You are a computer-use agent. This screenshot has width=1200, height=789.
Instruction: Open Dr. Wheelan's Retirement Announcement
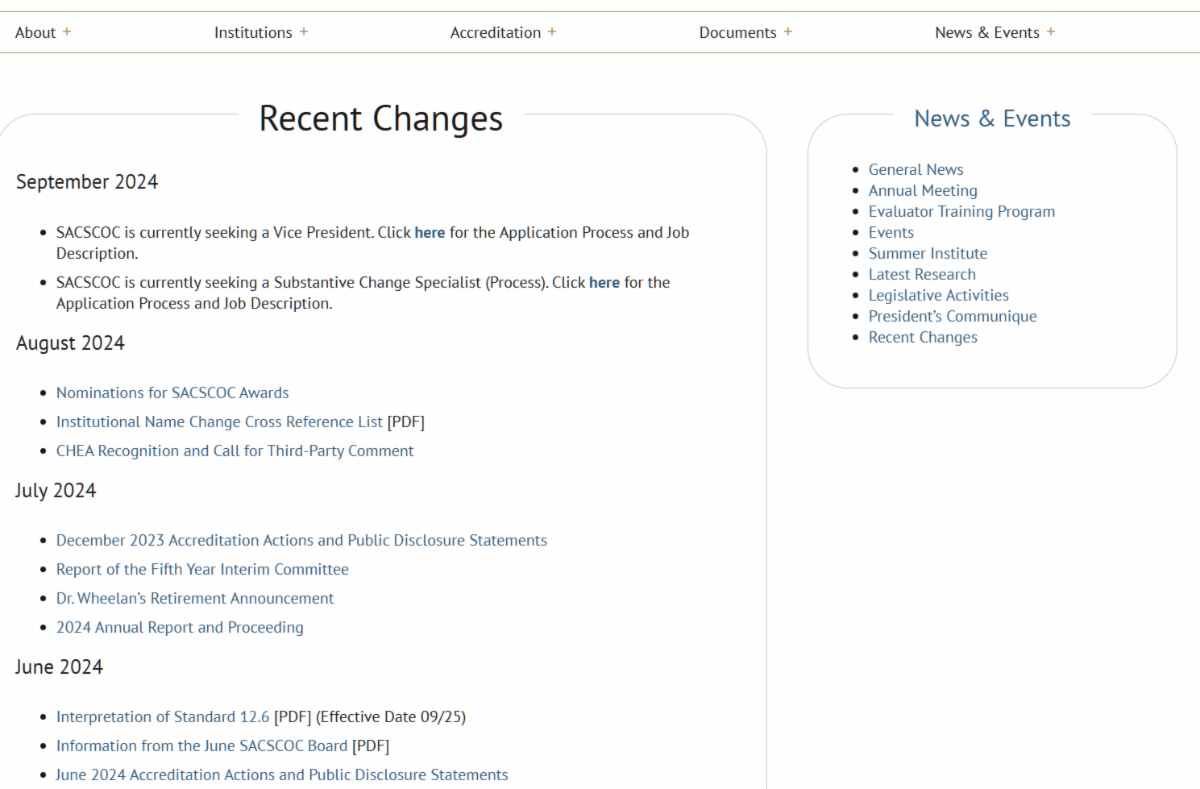(x=195, y=598)
